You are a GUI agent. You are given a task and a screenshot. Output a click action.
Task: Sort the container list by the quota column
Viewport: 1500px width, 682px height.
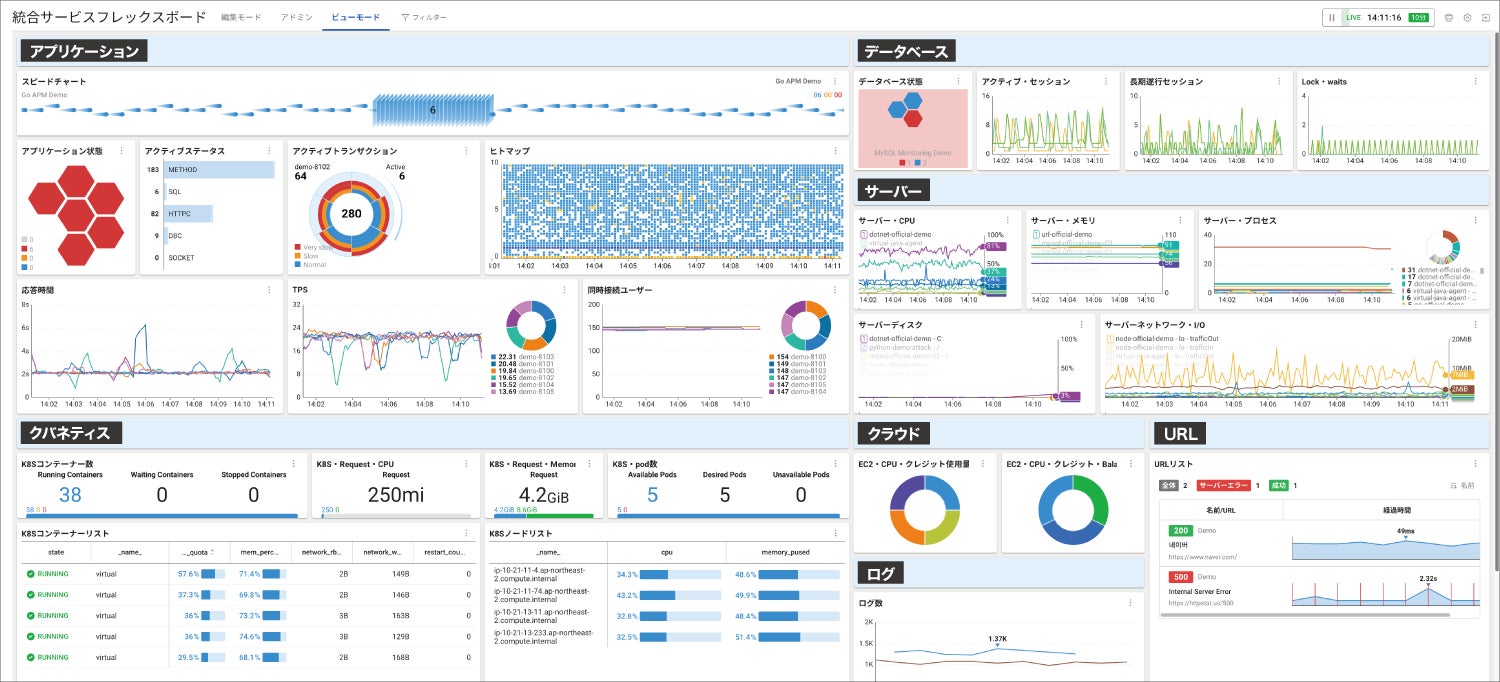tap(196, 551)
